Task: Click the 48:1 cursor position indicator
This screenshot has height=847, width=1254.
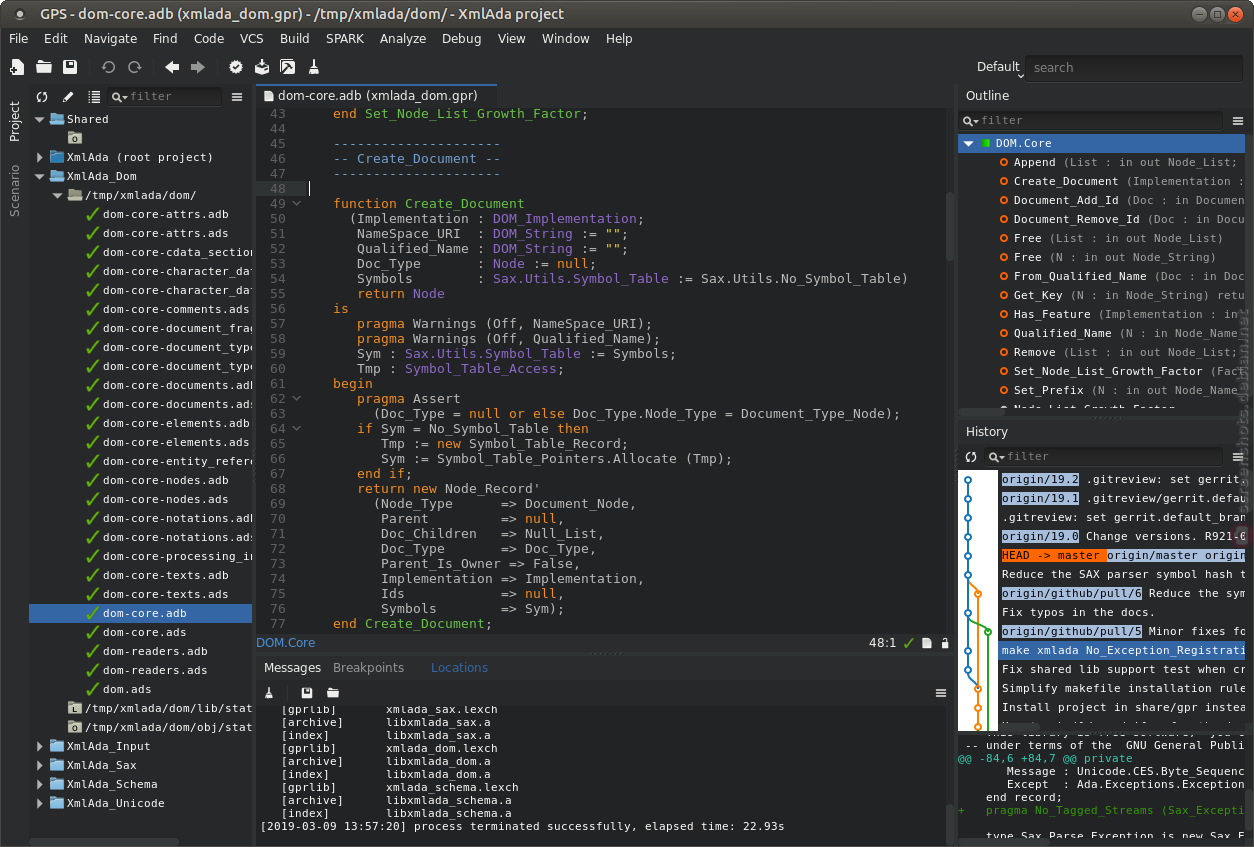Action: 882,643
